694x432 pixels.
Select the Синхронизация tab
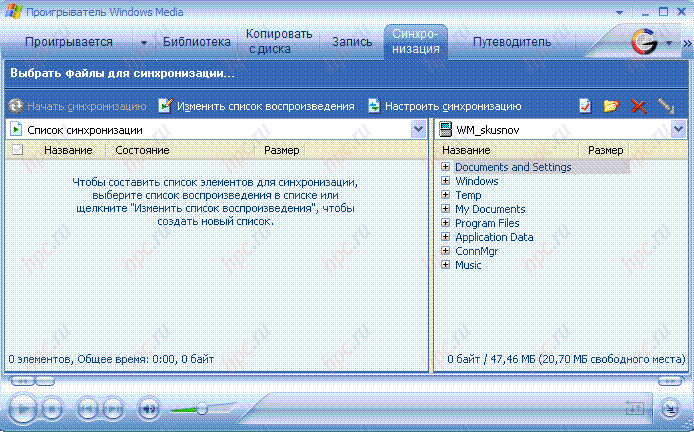click(x=416, y=41)
